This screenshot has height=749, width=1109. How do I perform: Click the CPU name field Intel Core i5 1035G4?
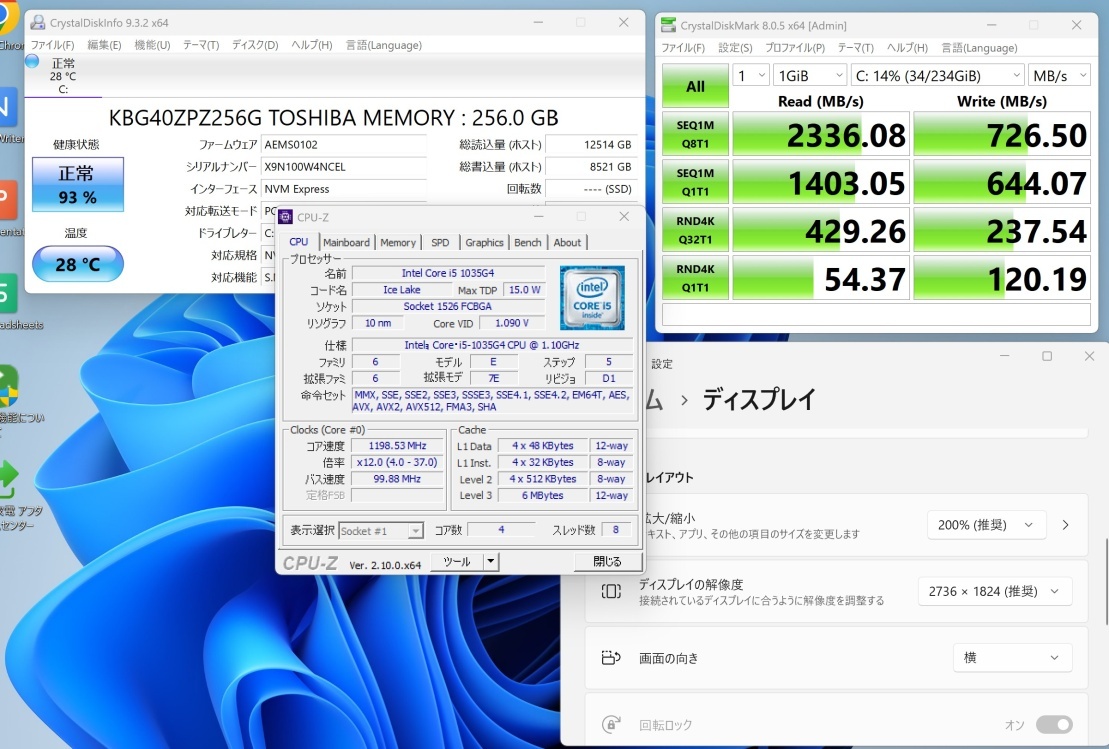[x=448, y=273]
